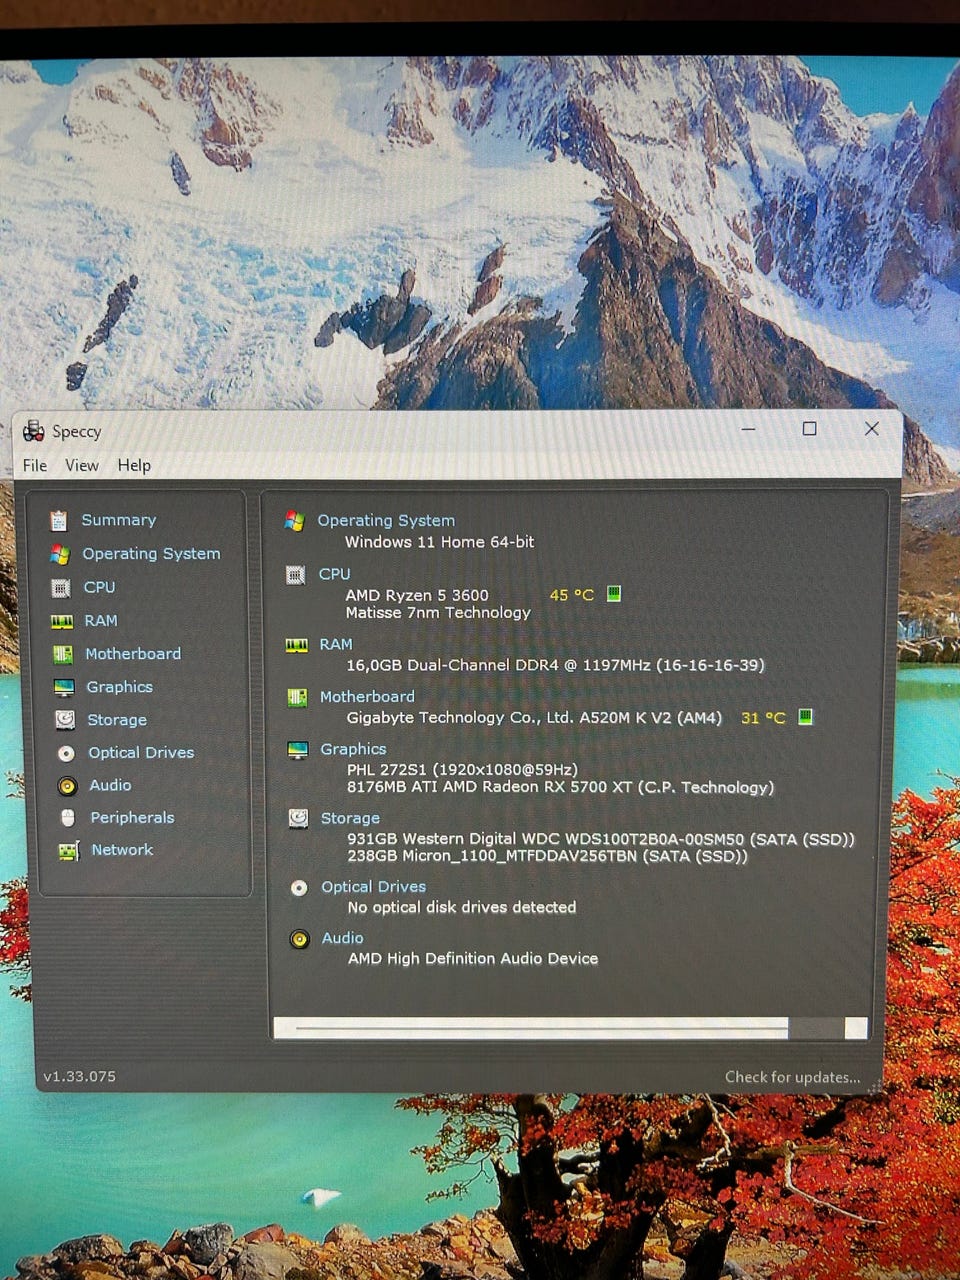Click the CPU chip icon in sidebar

click(61, 588)
